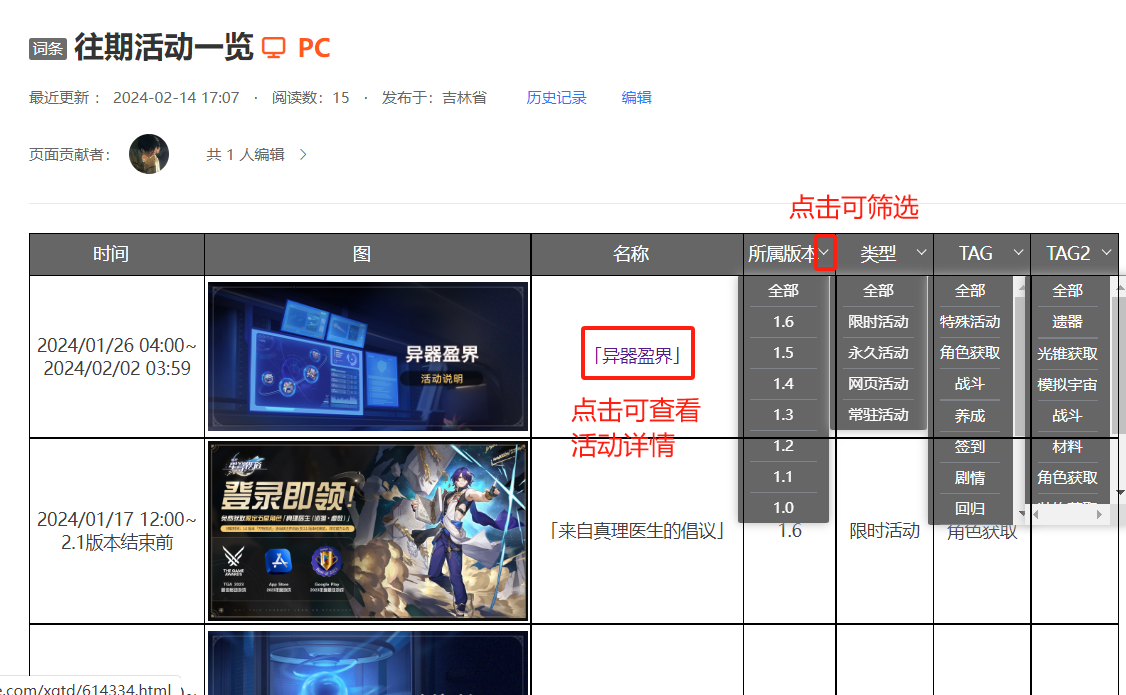Screen dimensions: 1126x695
Task: Select version 1.6 in version filter
Action: 783,322
